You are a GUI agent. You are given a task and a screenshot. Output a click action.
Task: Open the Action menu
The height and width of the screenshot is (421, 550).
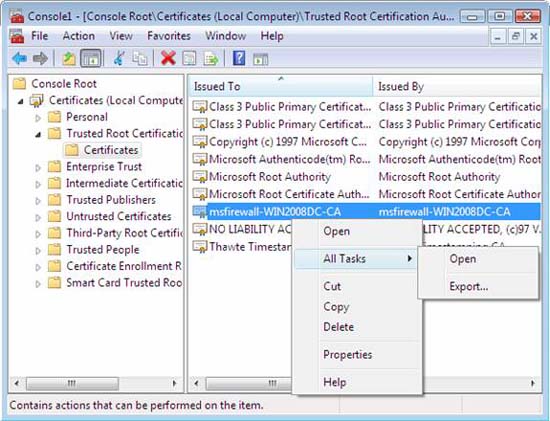[79, 36]
